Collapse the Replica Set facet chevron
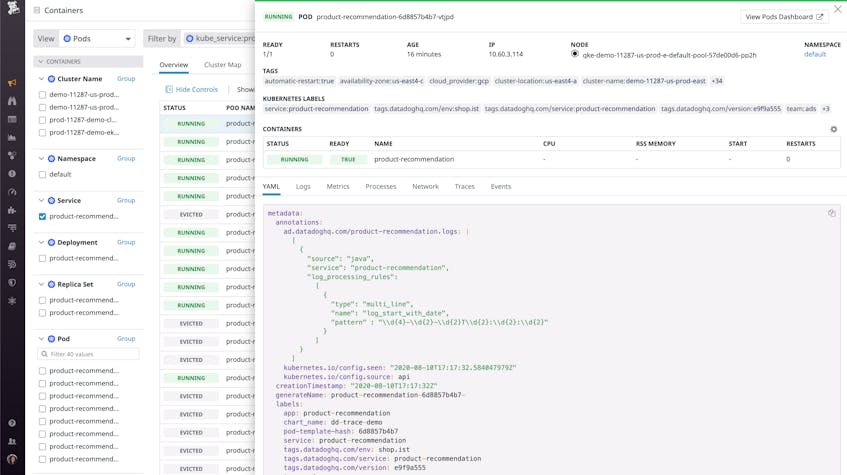 click(x=42, y=284)
